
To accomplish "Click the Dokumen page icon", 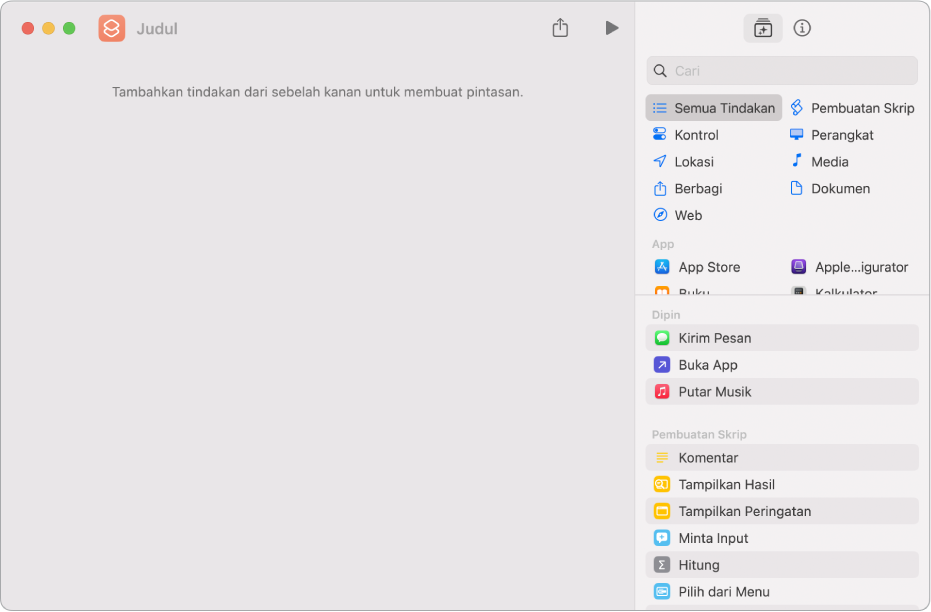I will [796, 188].
